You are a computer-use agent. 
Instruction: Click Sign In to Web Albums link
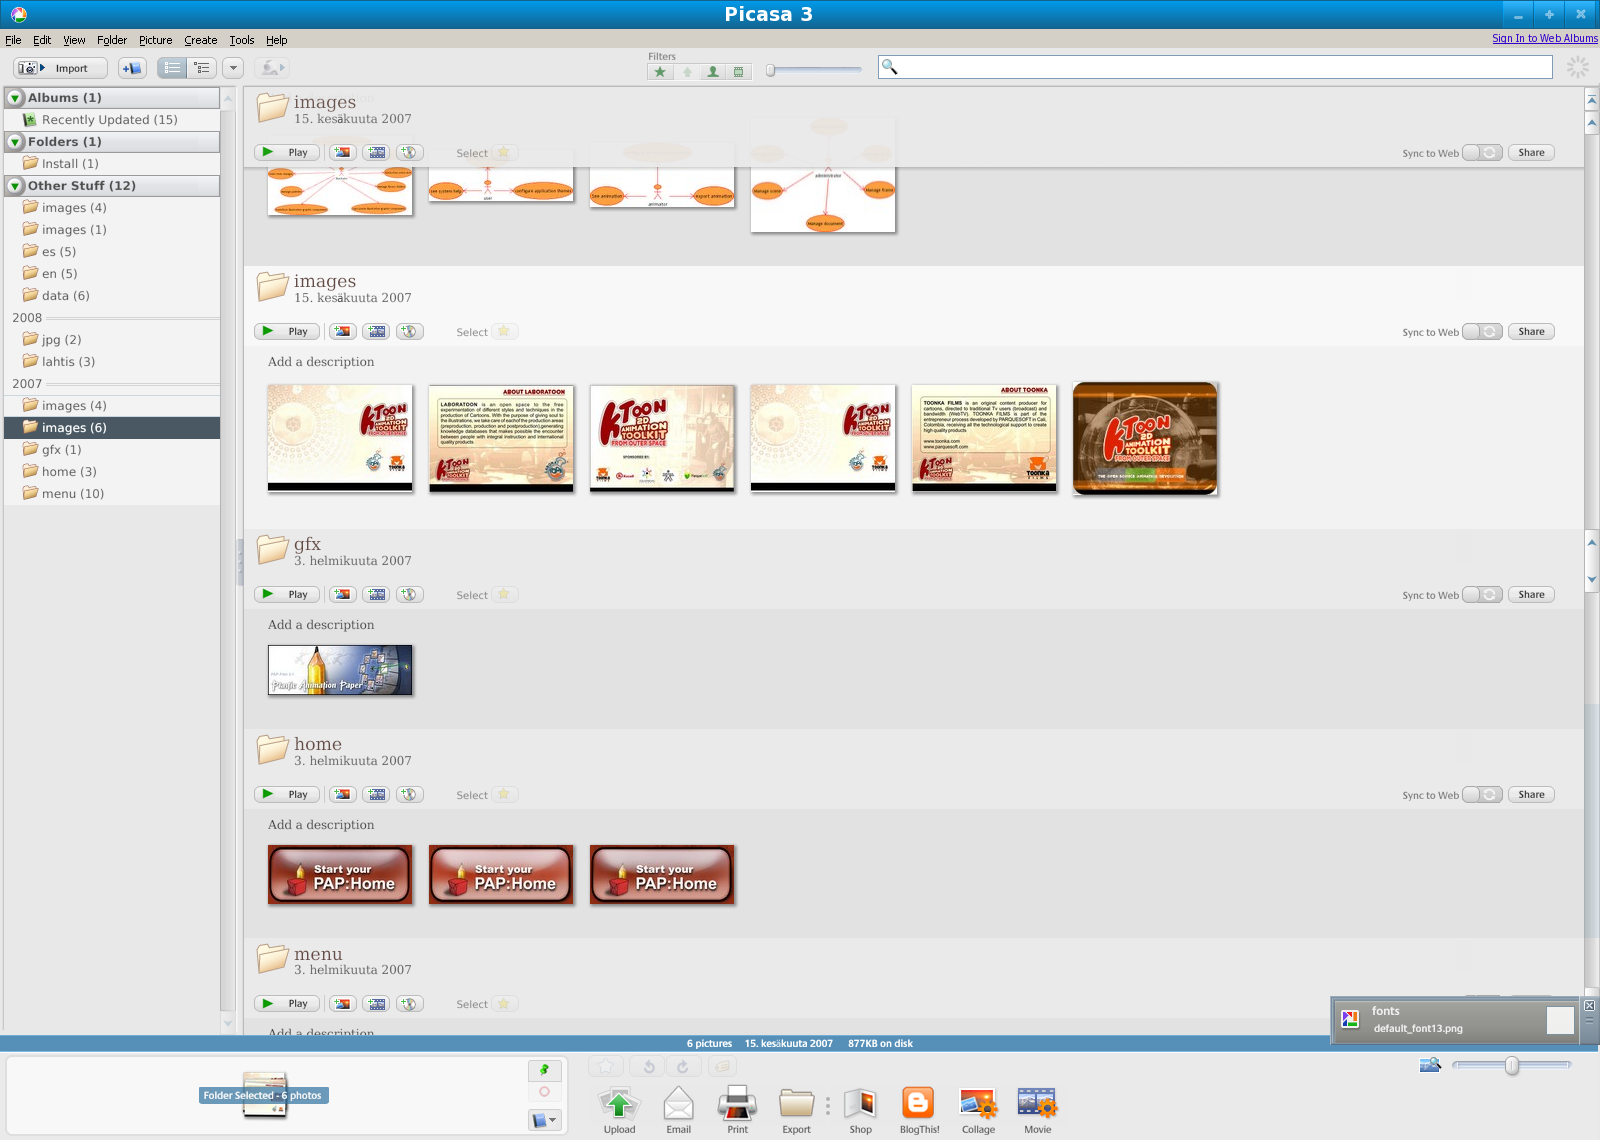click(1544, 38)
